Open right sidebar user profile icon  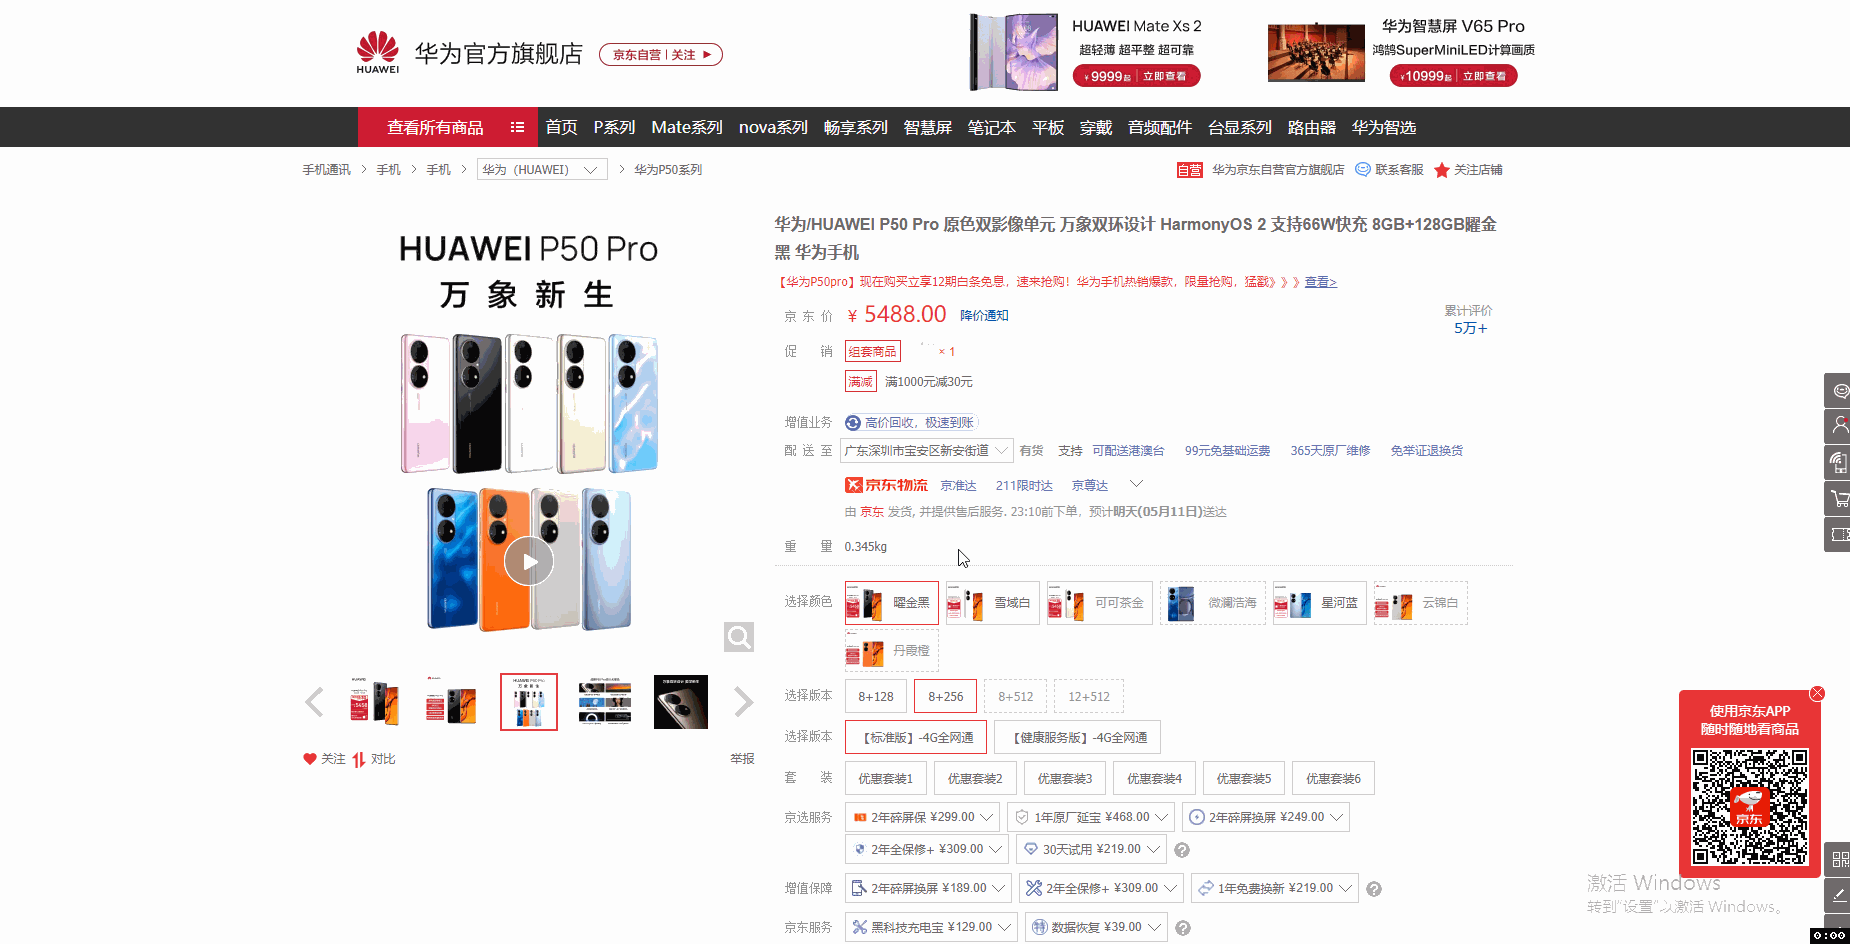(x=1838, y=427)
